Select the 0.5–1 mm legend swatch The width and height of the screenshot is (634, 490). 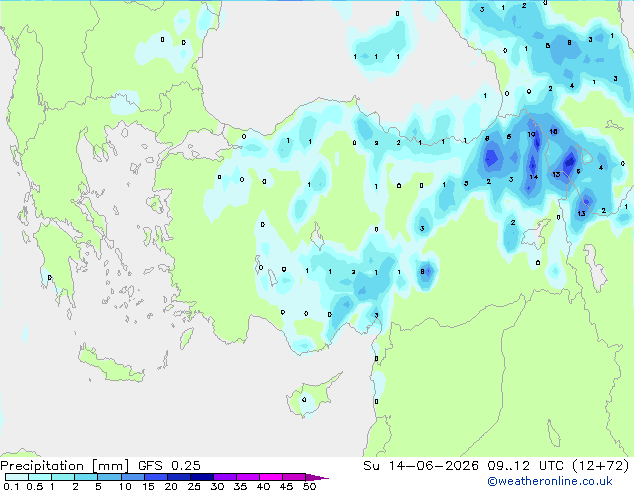(40, 477)
